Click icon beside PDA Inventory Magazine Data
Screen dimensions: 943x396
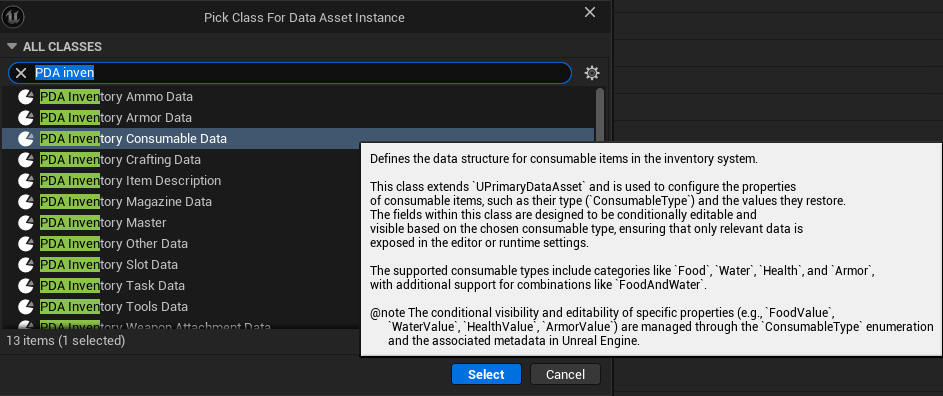click(x=26, y=202)
